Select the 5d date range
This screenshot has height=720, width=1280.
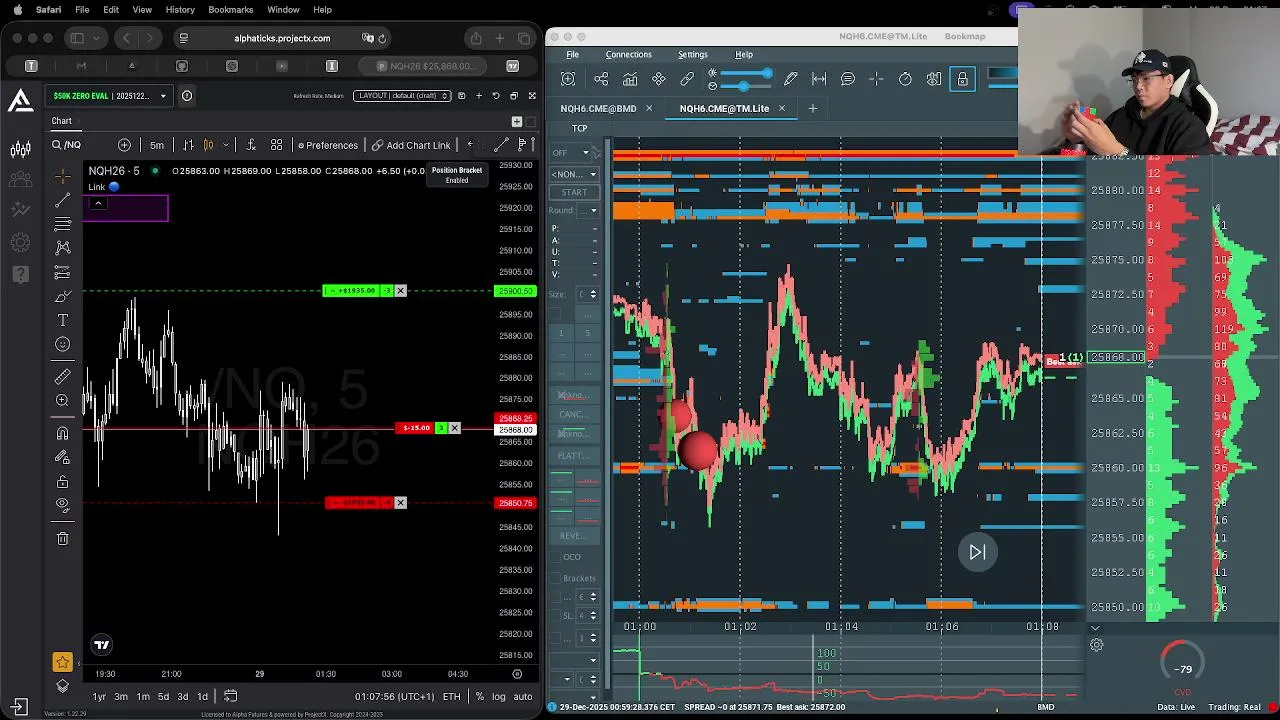[163, 697]
